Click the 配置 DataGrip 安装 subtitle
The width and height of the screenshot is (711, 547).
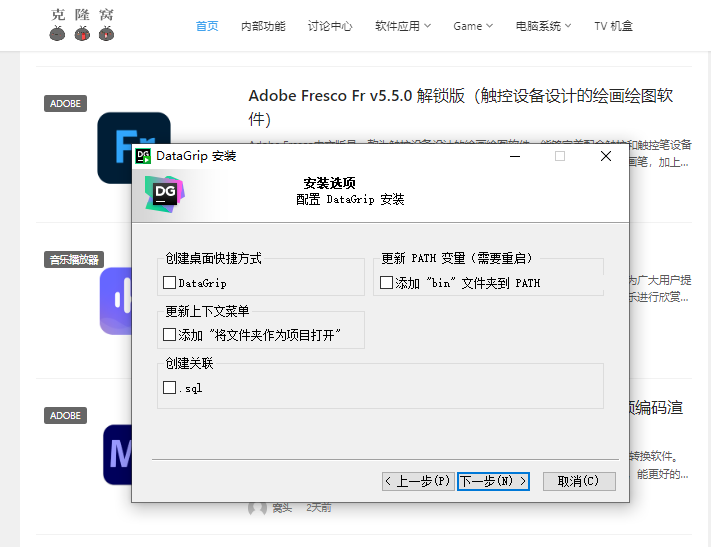coord(350,199)
